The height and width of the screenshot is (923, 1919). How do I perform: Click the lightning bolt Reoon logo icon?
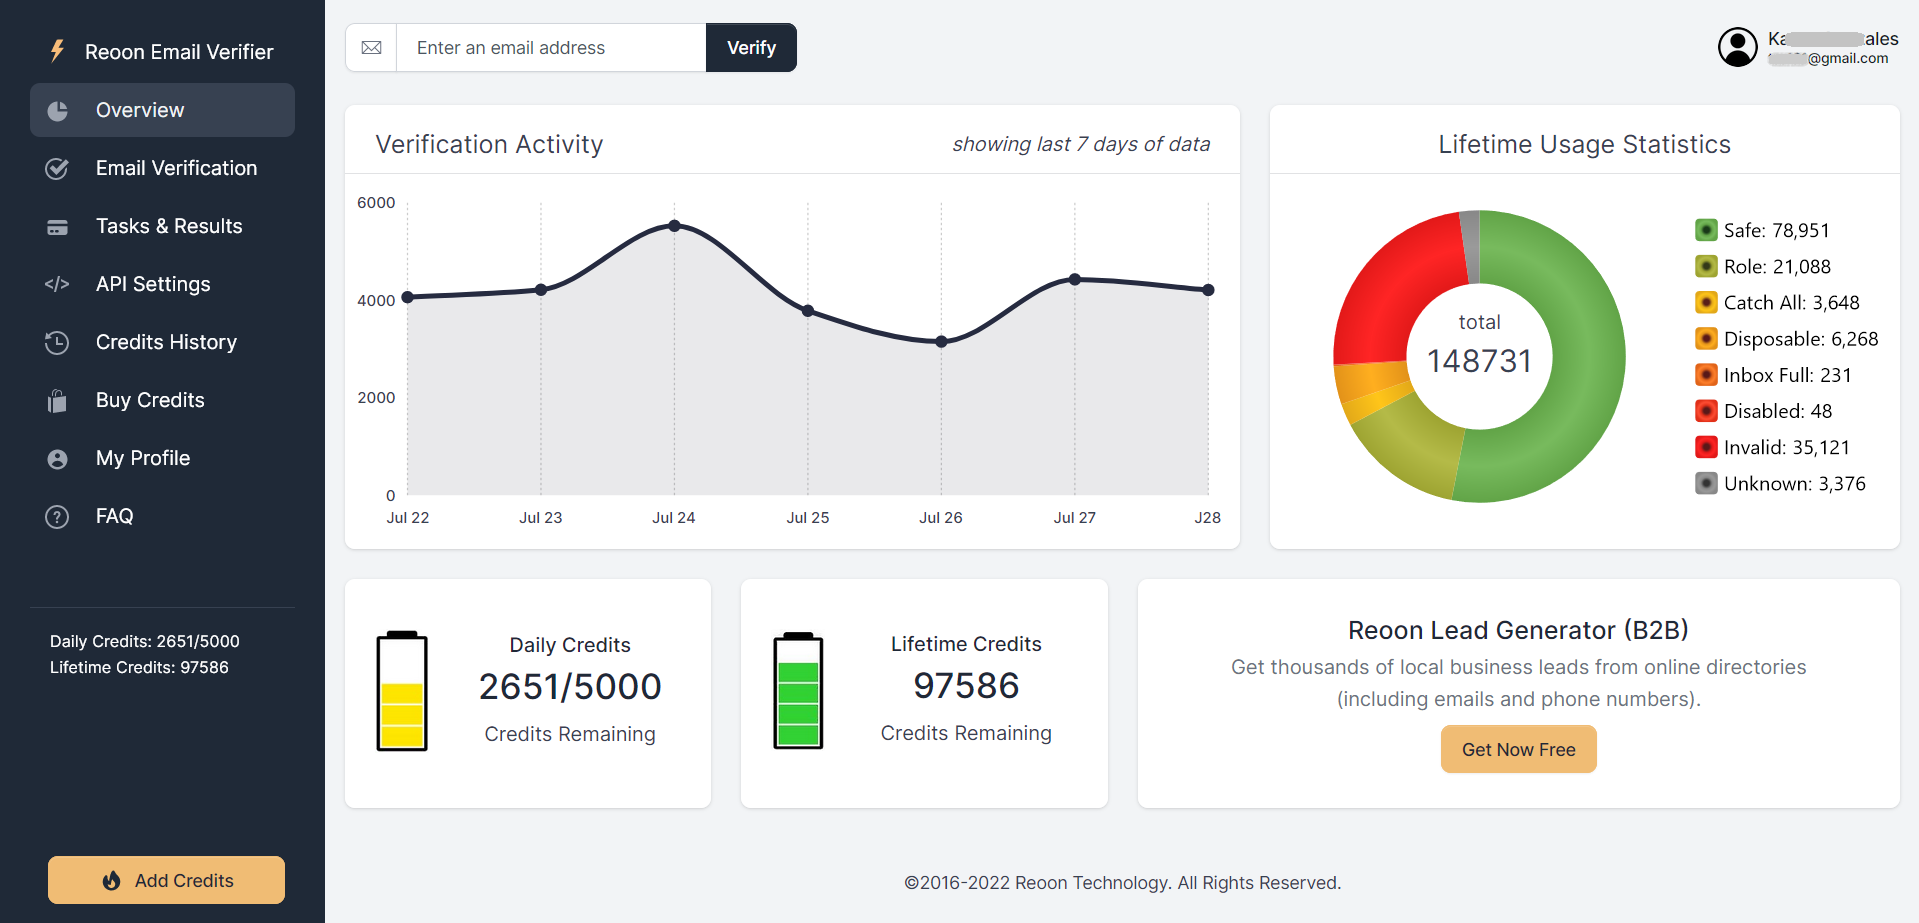point(57,51)
